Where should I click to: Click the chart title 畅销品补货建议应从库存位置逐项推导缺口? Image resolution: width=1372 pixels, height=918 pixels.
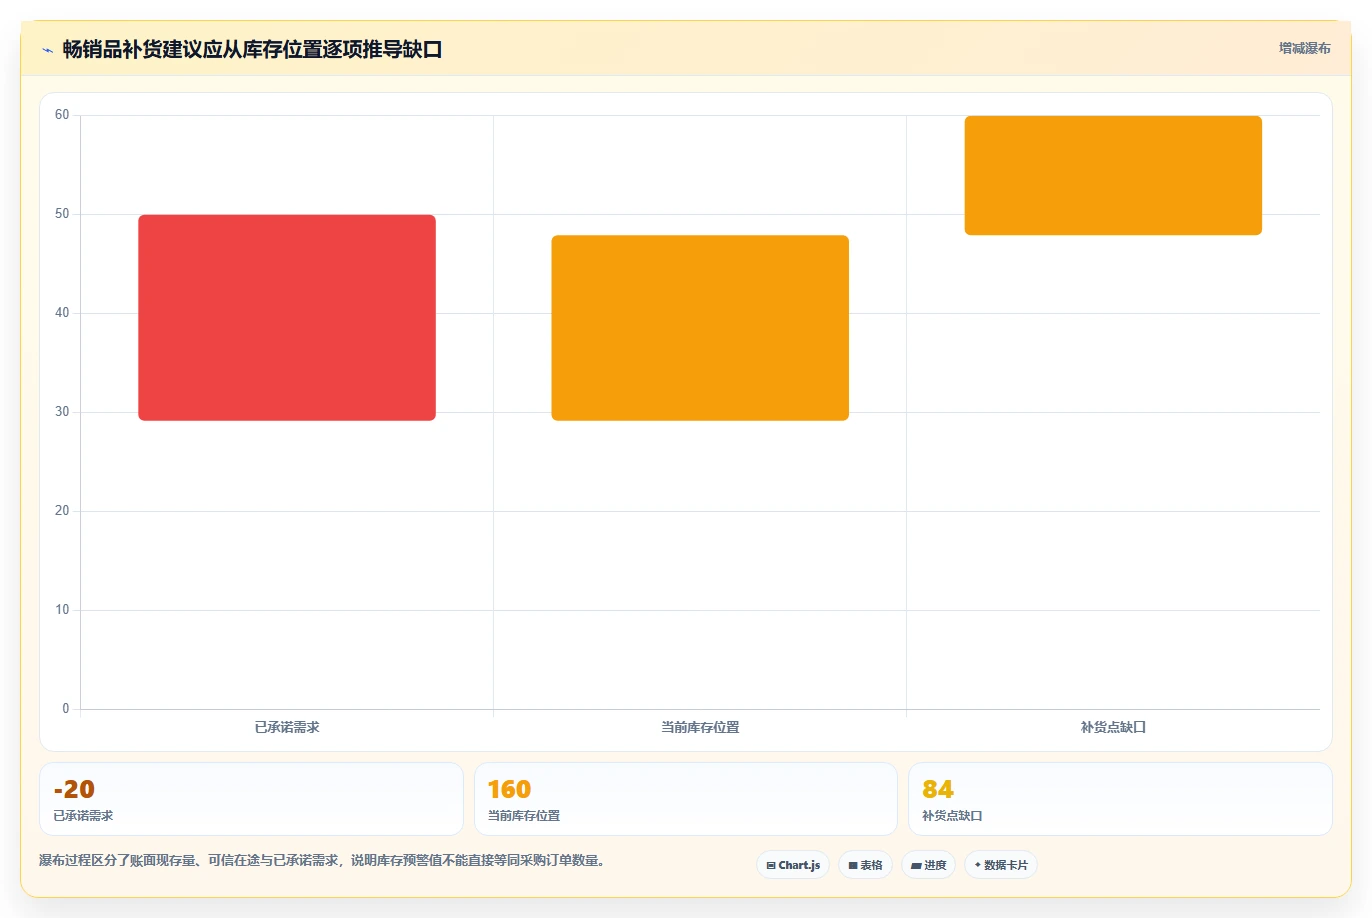point(252,49)
